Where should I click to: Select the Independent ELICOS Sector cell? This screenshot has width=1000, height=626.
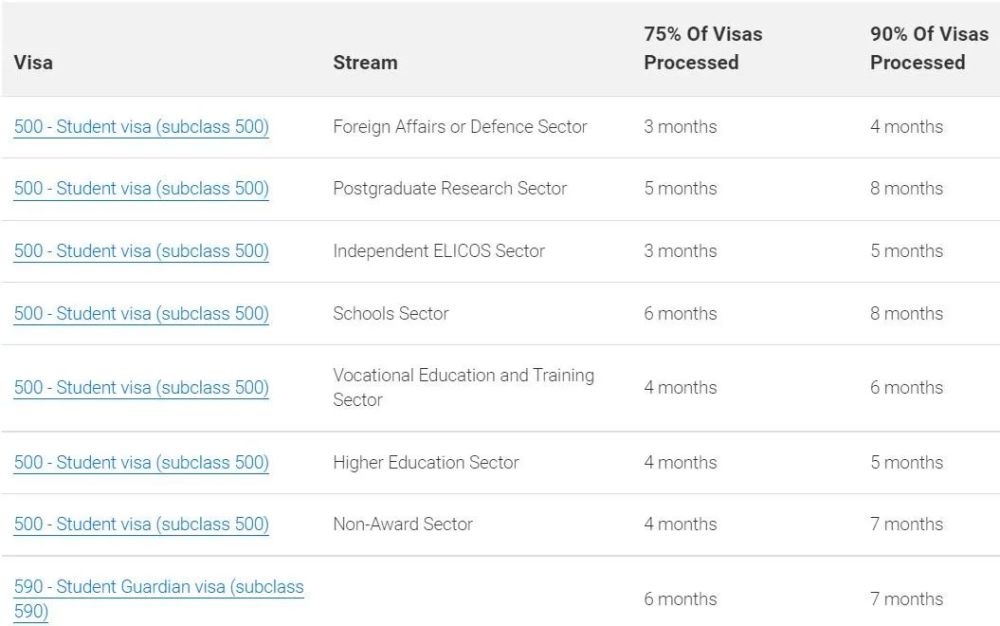pos(439,251)
